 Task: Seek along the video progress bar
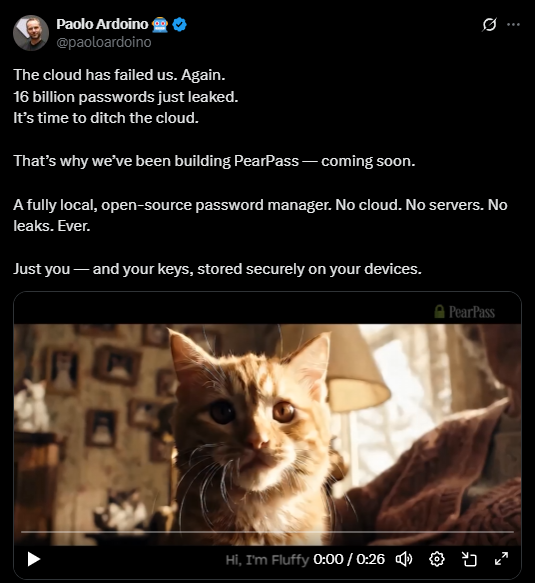(267, 532)
